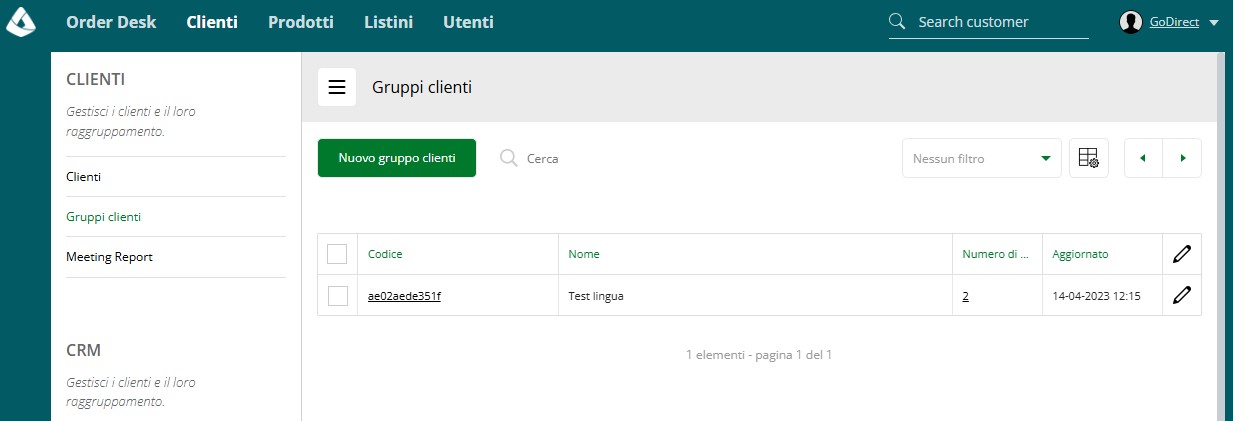Viewport: 1233px width, 421px height.
Task: Tick the select-all checkbox in table header
Action: pyautogui.click(x=337, y=254)
